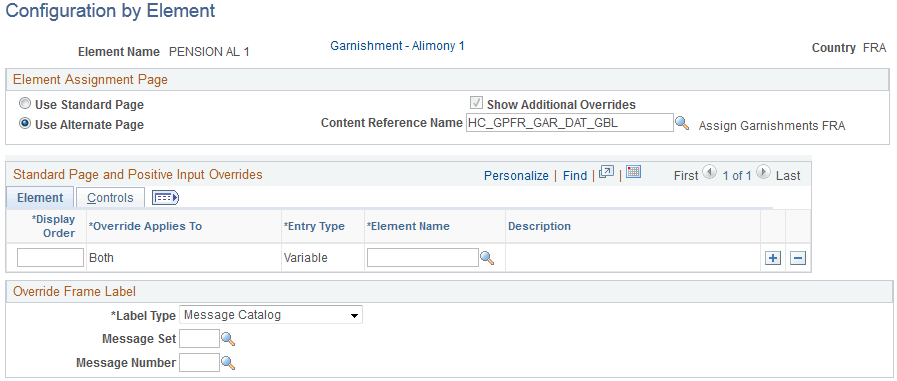Click the '1 of 1' row counter
This screenshot has height=381, width=897.
[737, 176]
